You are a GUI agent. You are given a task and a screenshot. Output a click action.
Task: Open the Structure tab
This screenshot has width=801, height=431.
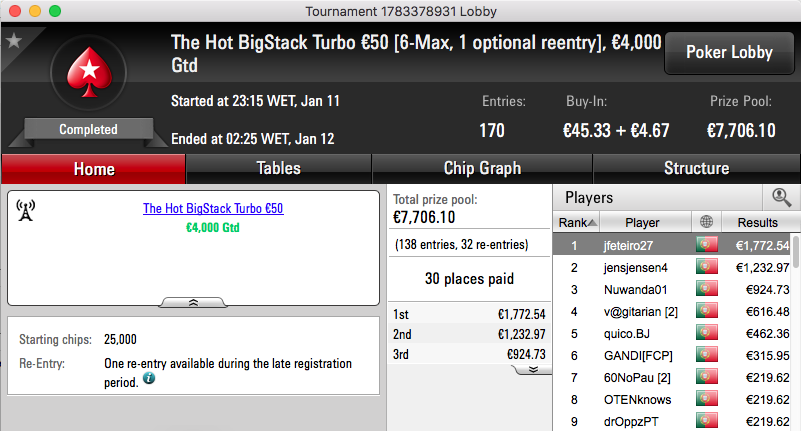[x=696, y=169]
